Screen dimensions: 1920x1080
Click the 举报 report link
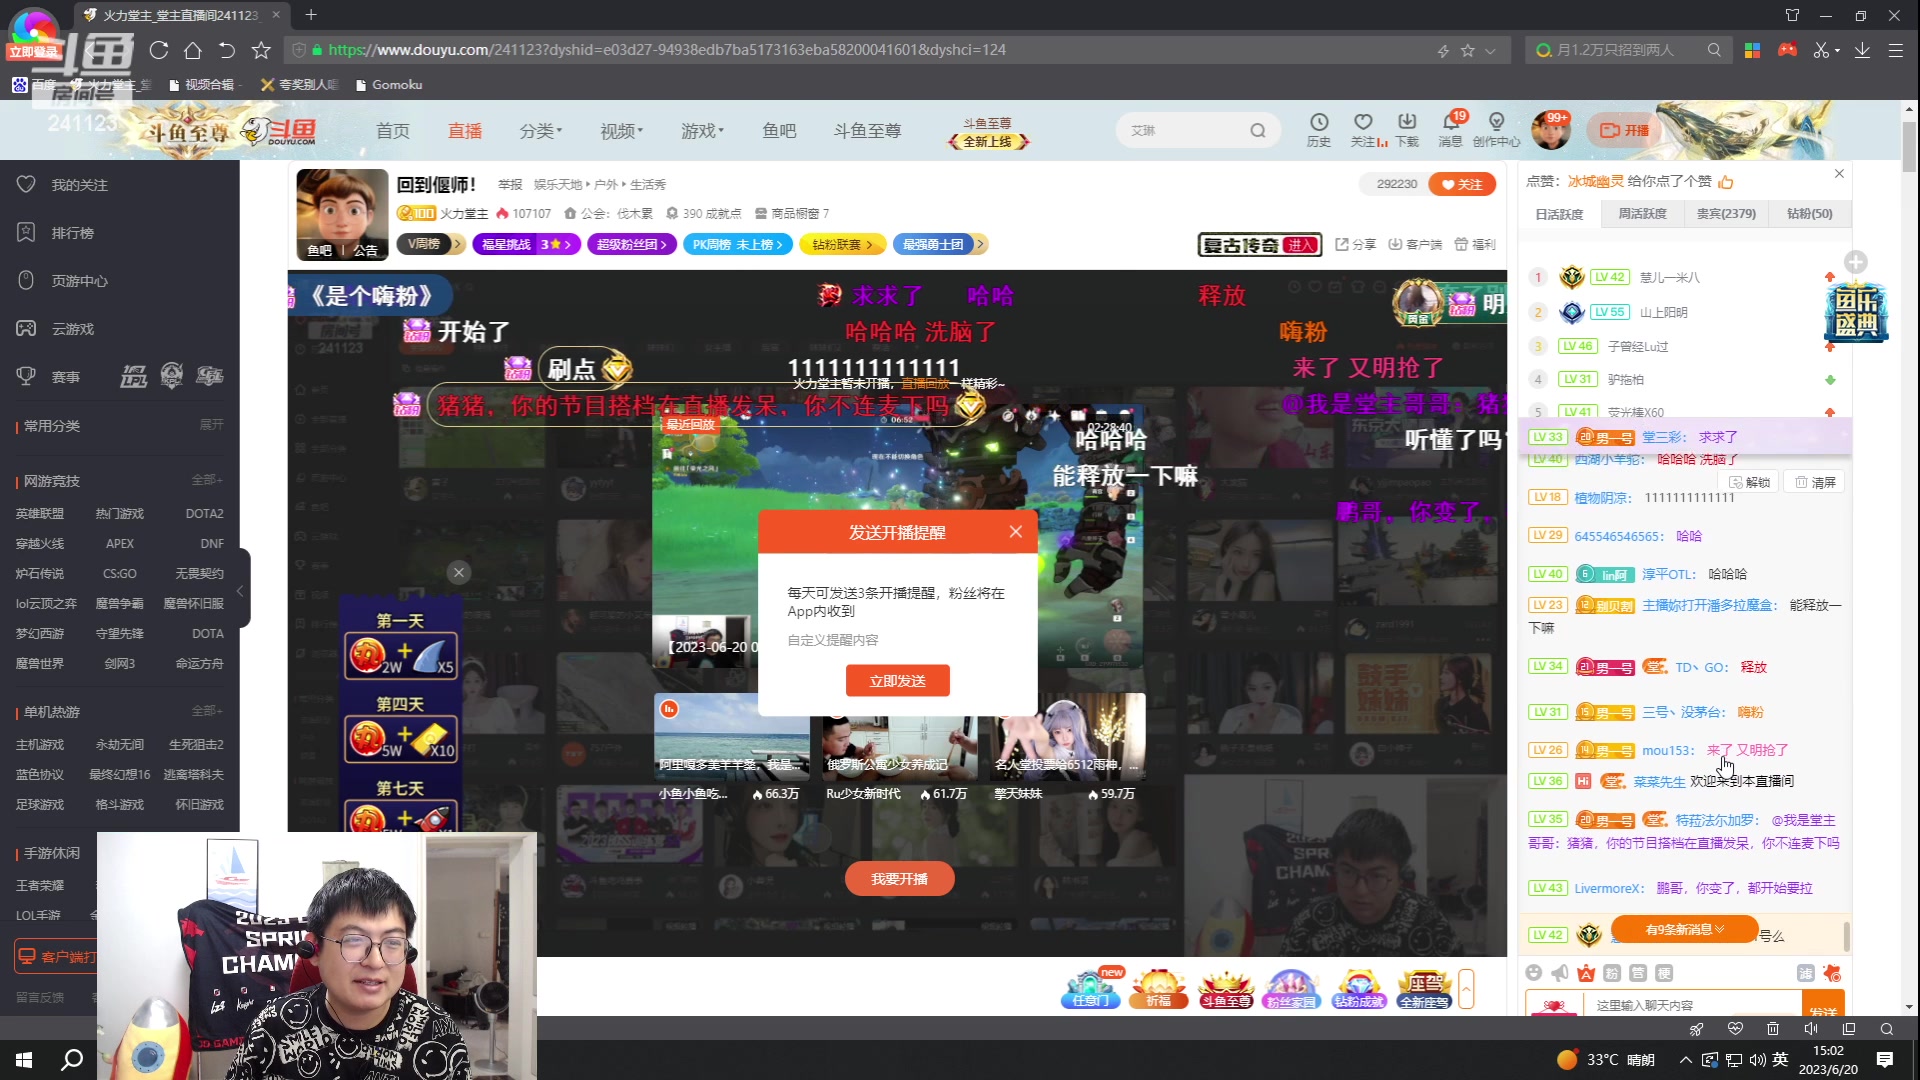point(510,185)
